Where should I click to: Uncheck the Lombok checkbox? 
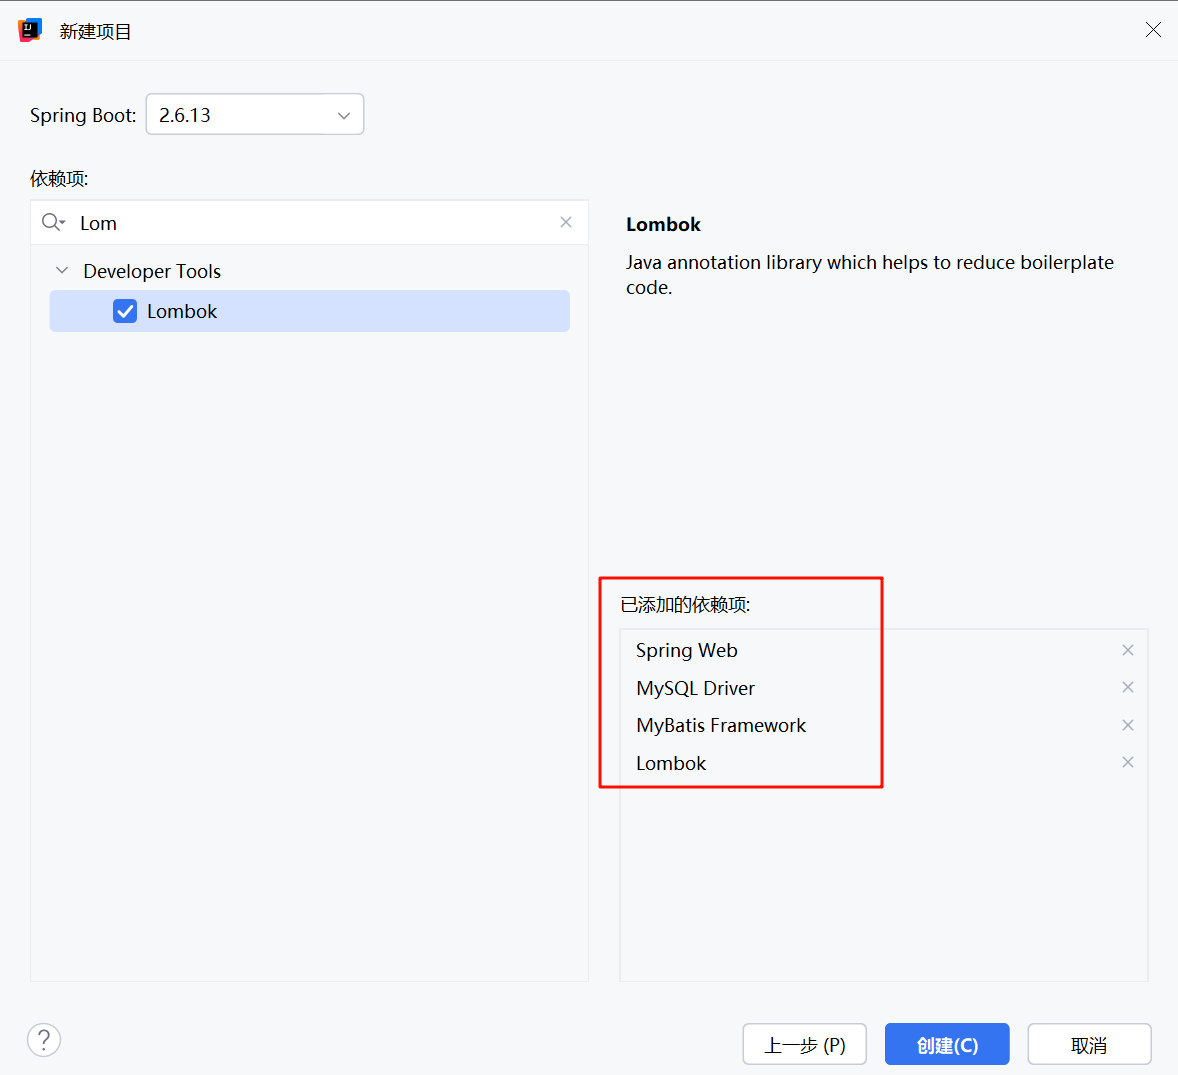click(x=125, y=311)
